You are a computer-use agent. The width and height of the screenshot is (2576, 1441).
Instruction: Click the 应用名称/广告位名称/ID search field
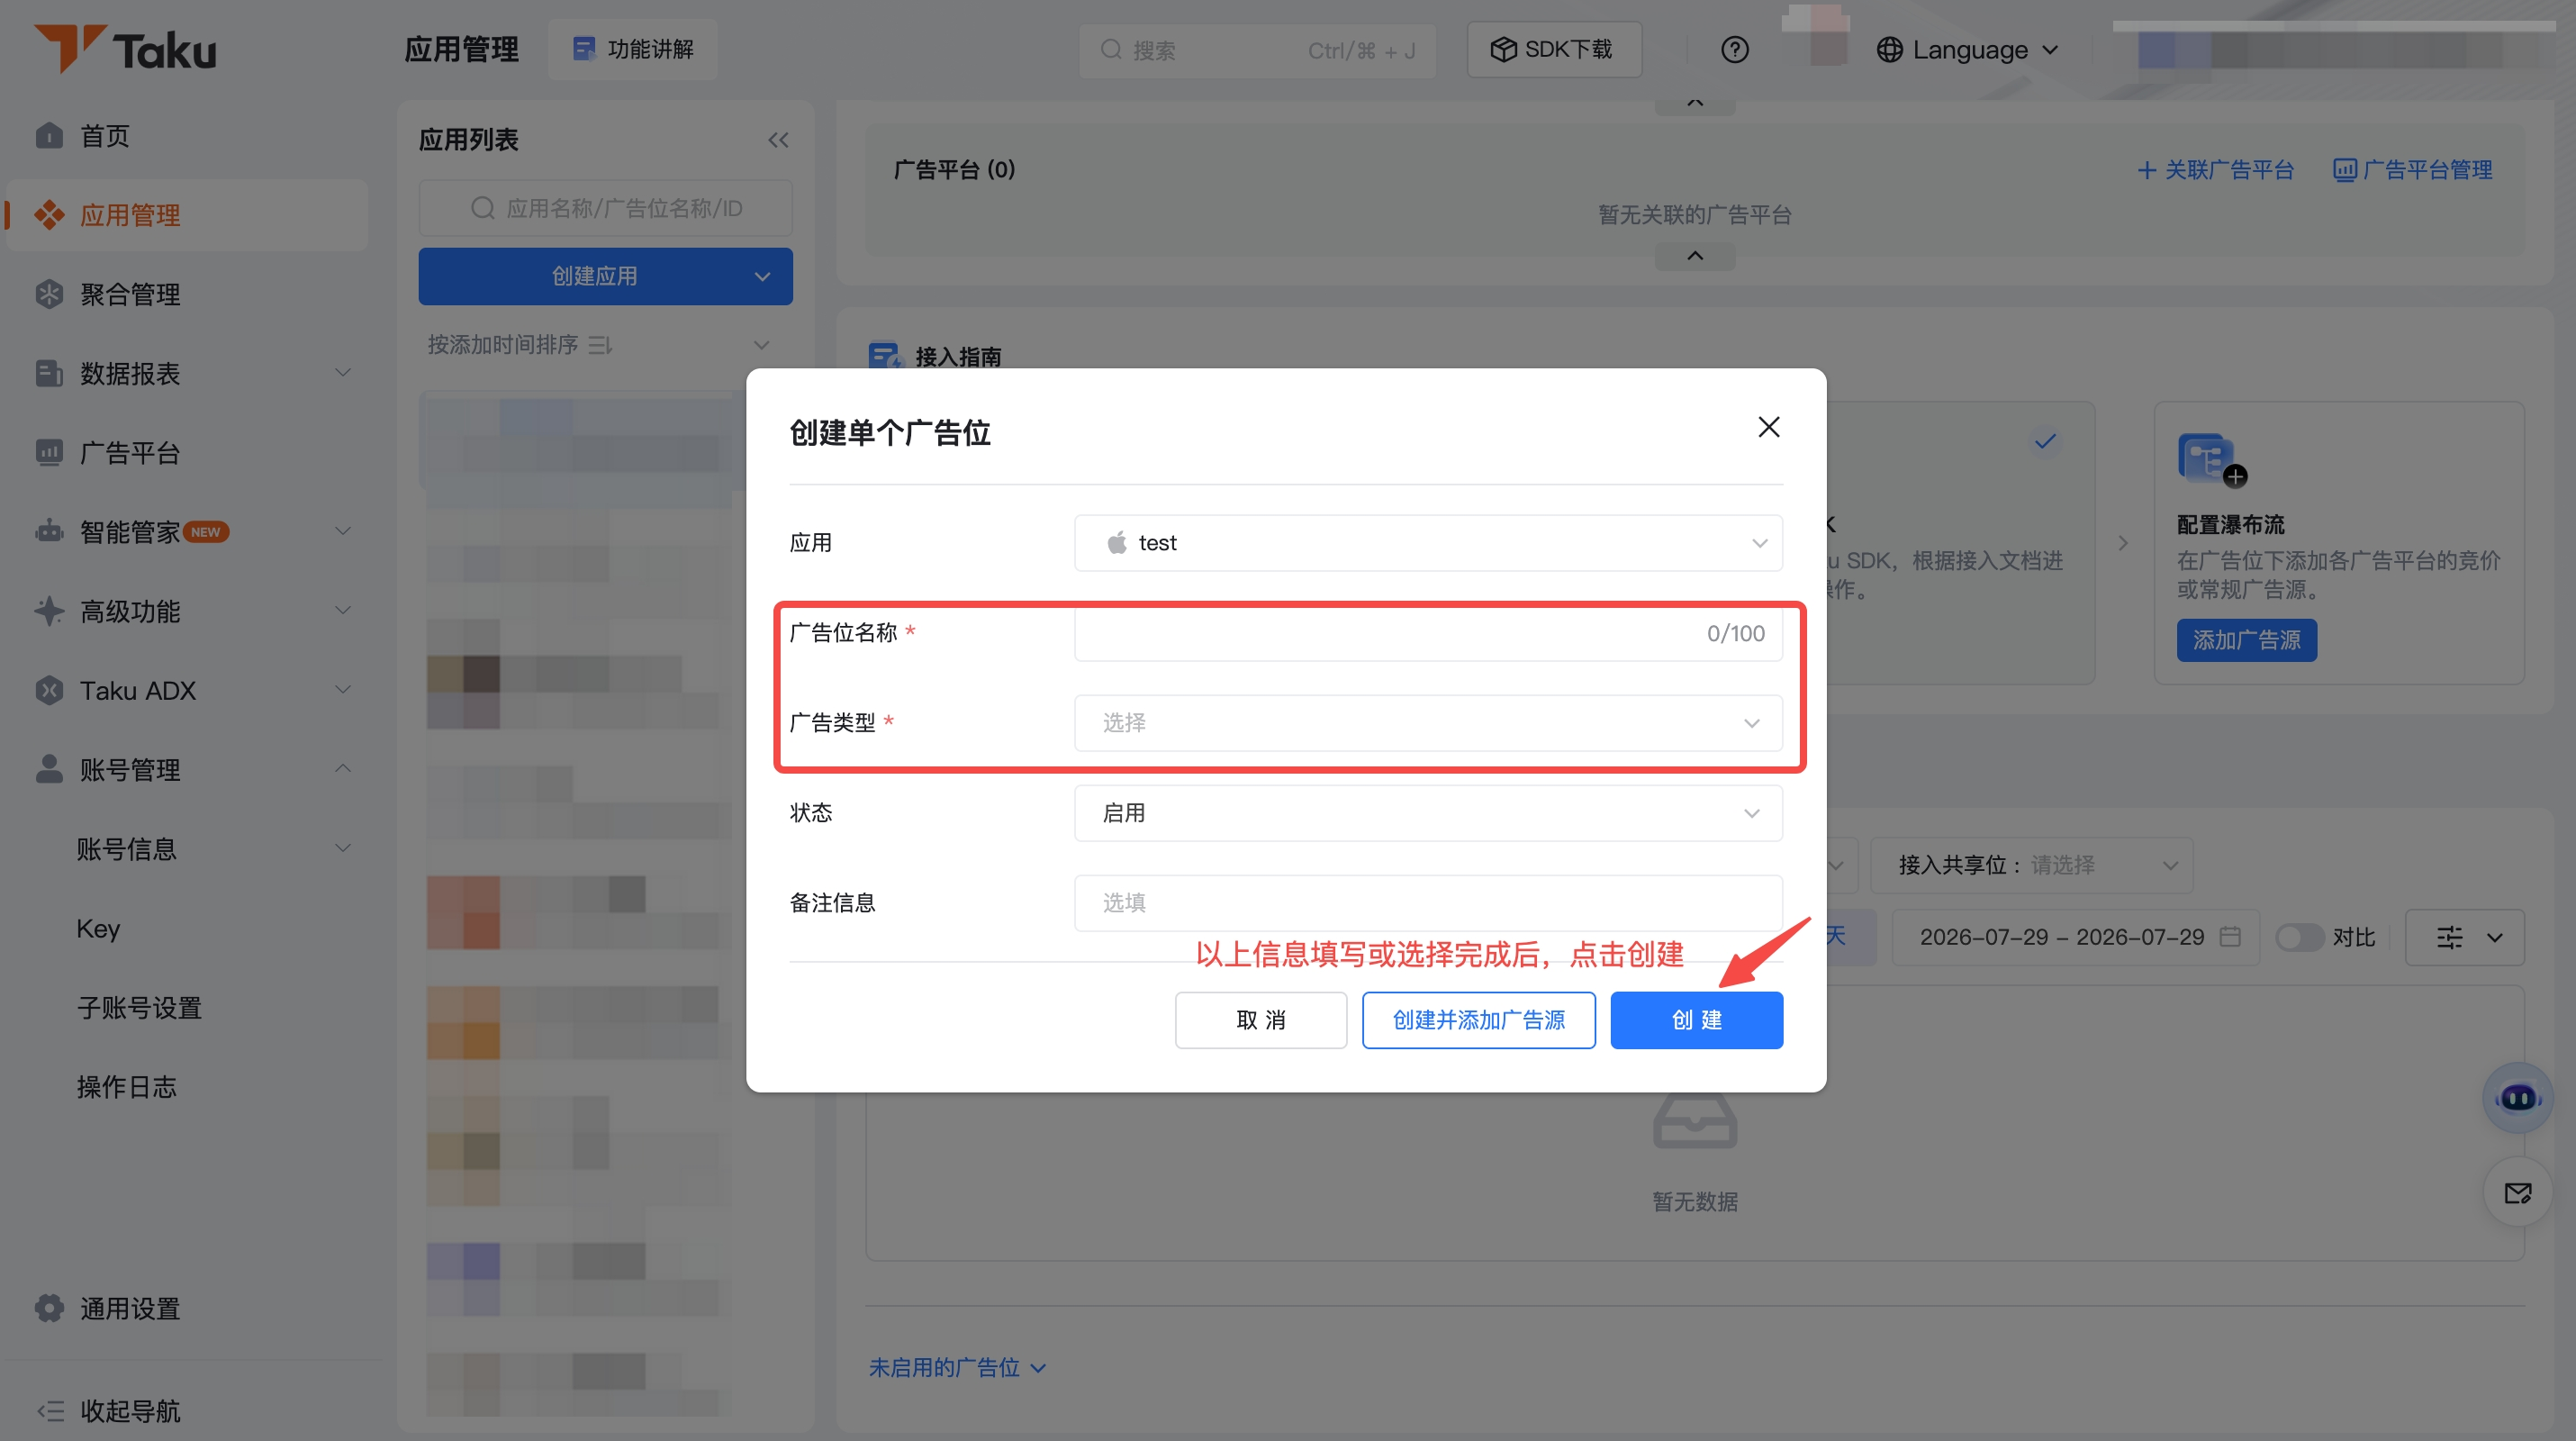click(605, 207)
